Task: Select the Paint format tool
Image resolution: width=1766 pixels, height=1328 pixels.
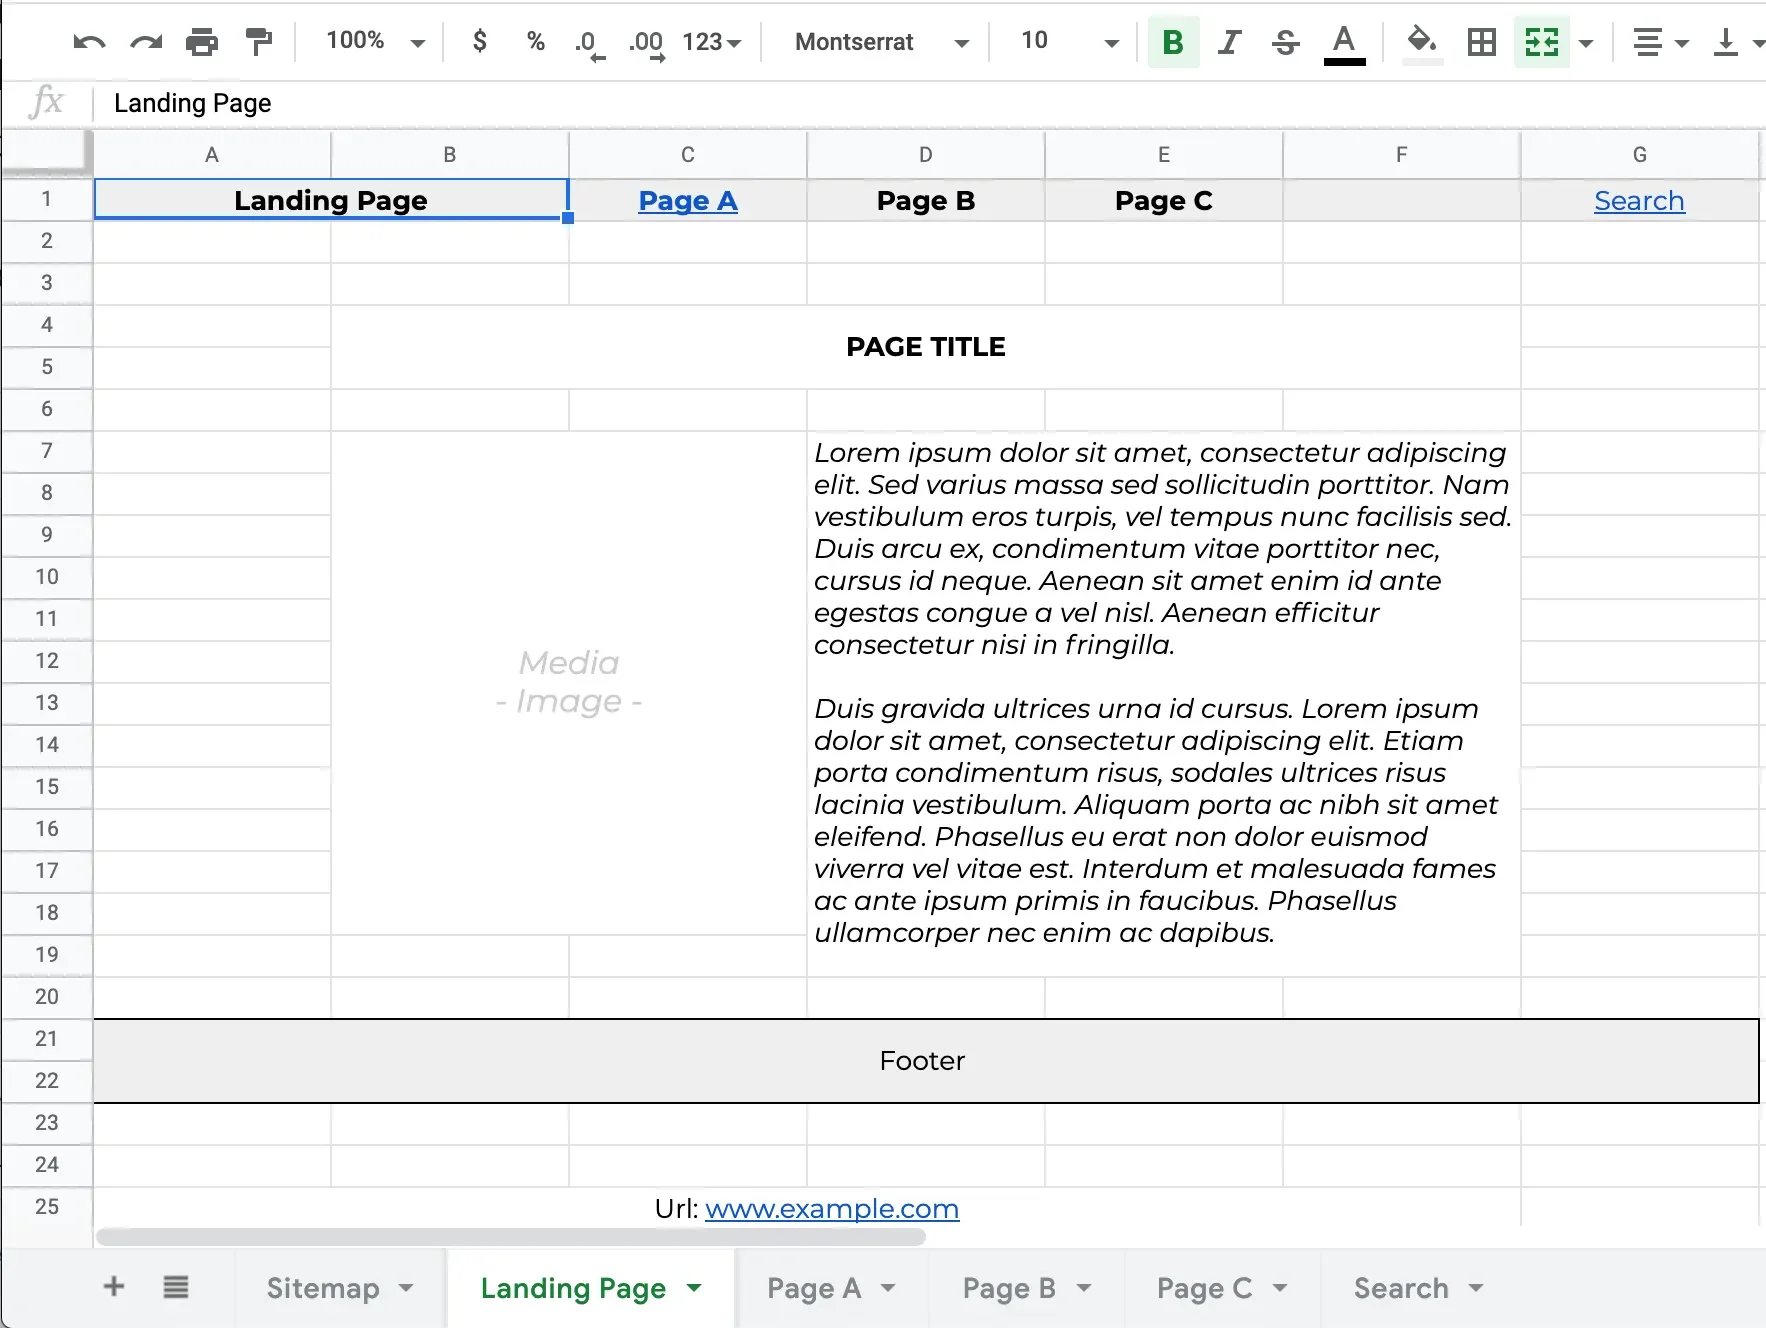Action: point(259,42)
